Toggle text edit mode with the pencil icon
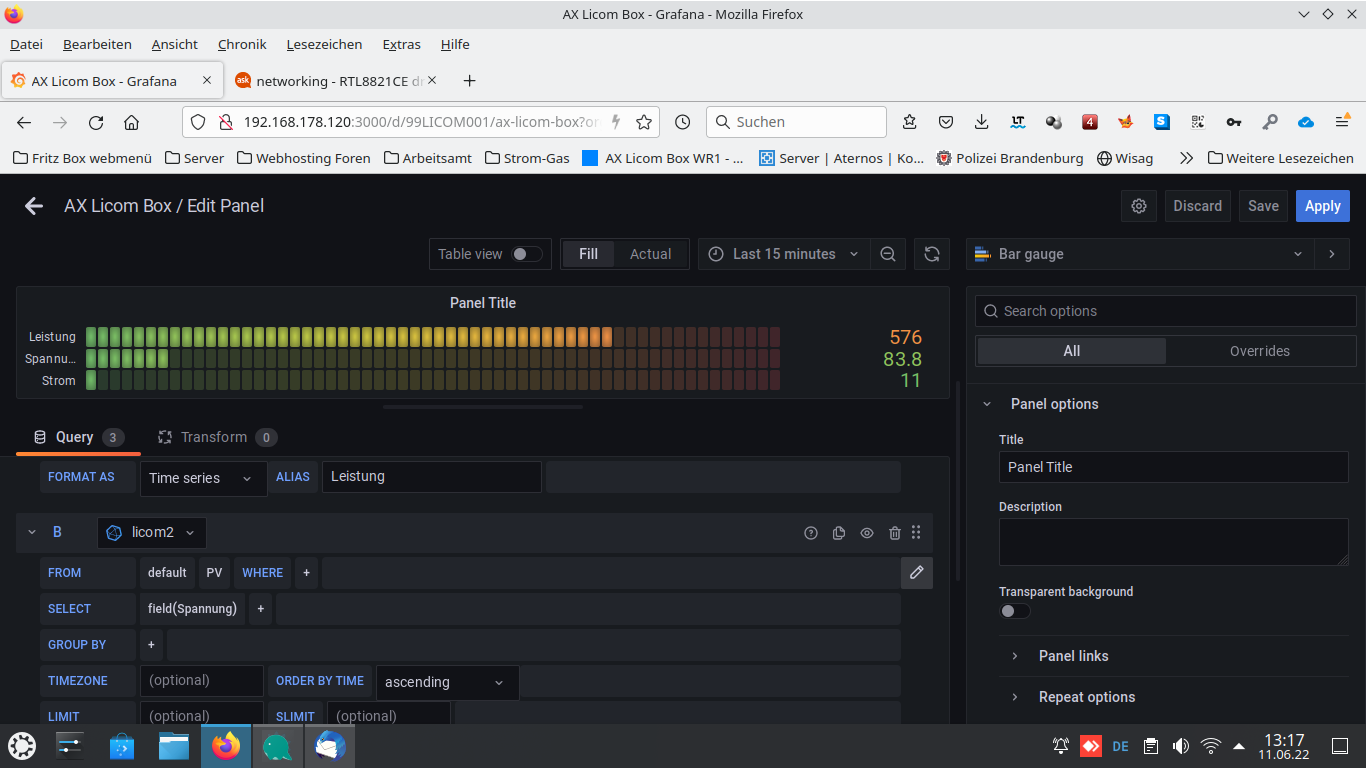This screenshot has height=768, width=1366. [x=916, y=573]
